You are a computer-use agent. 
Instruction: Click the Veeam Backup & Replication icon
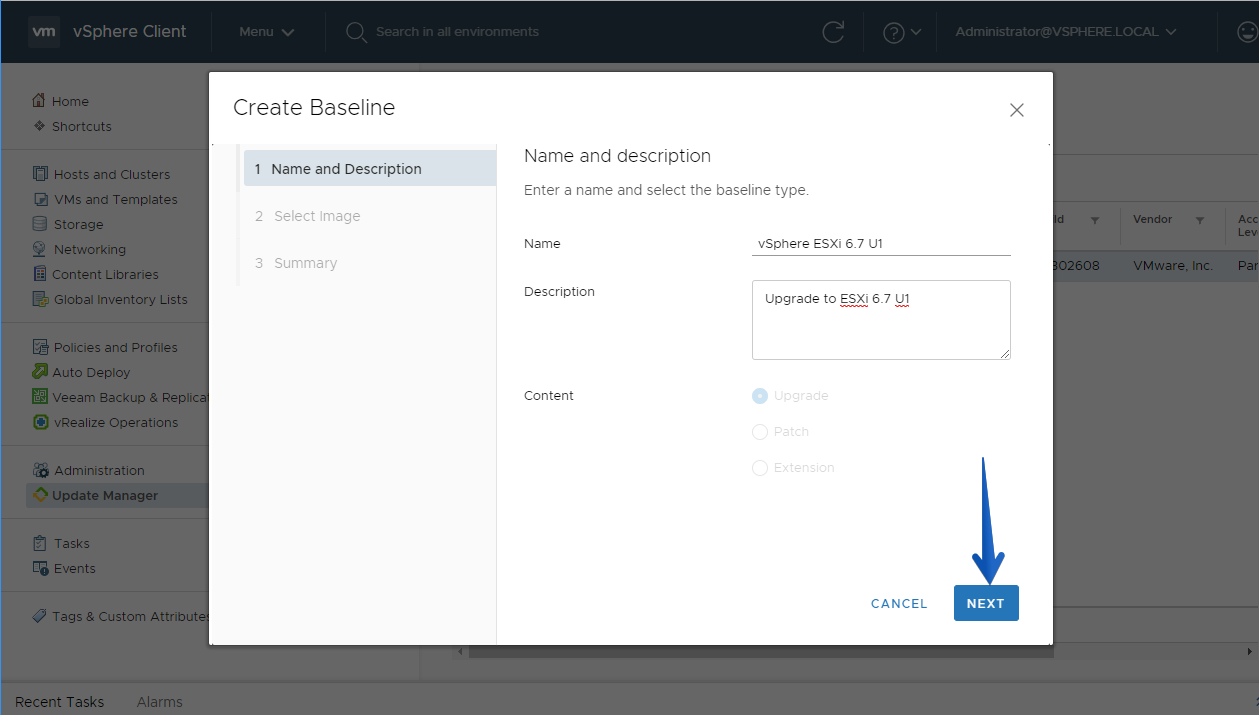tap(40, 397)
